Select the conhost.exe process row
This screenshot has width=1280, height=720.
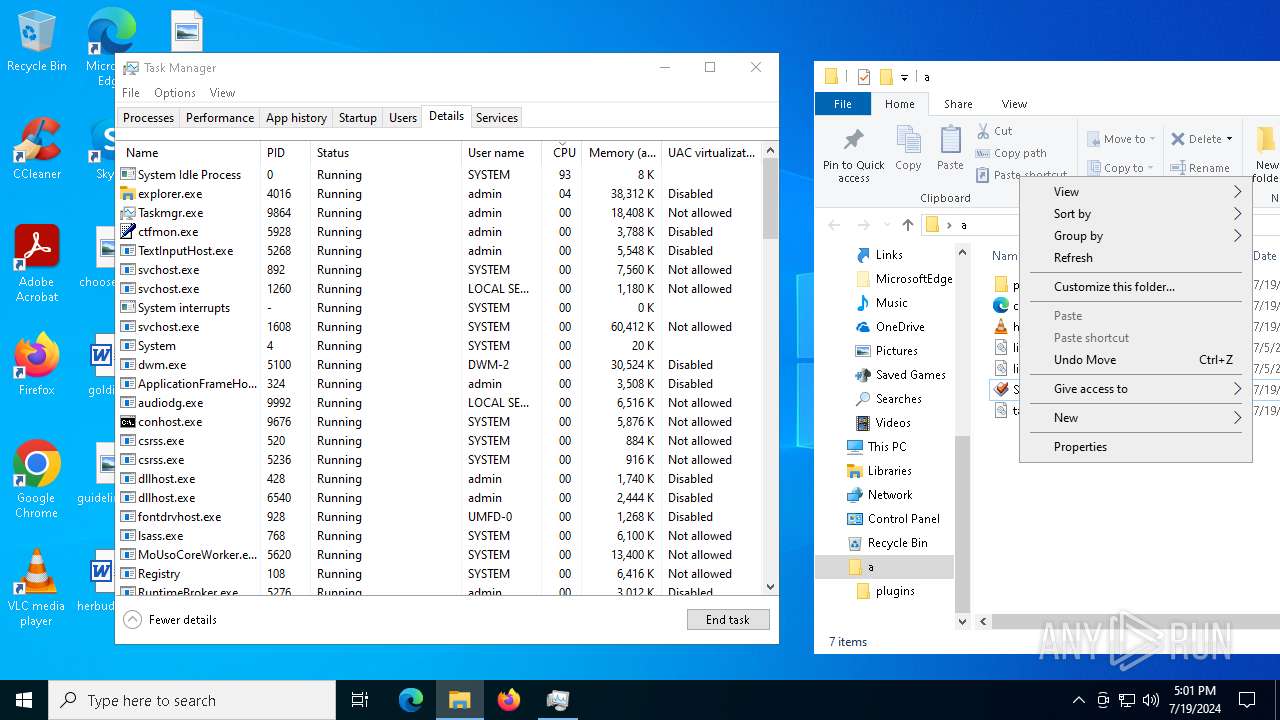pos(440,422)
